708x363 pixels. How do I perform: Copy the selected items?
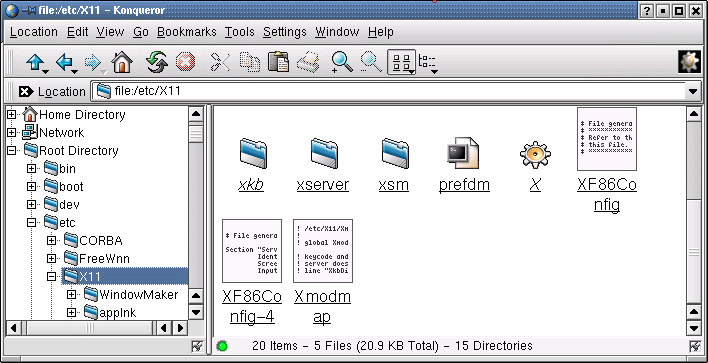coord(250,62)
